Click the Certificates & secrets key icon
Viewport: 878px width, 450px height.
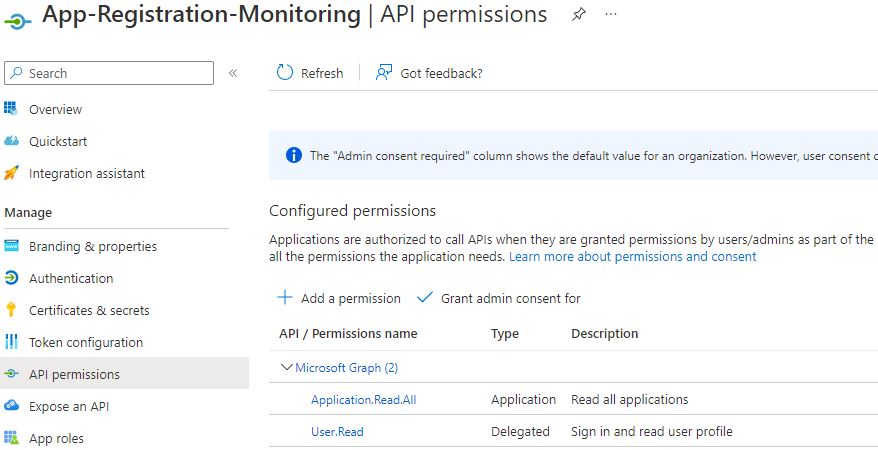[11, 310]
